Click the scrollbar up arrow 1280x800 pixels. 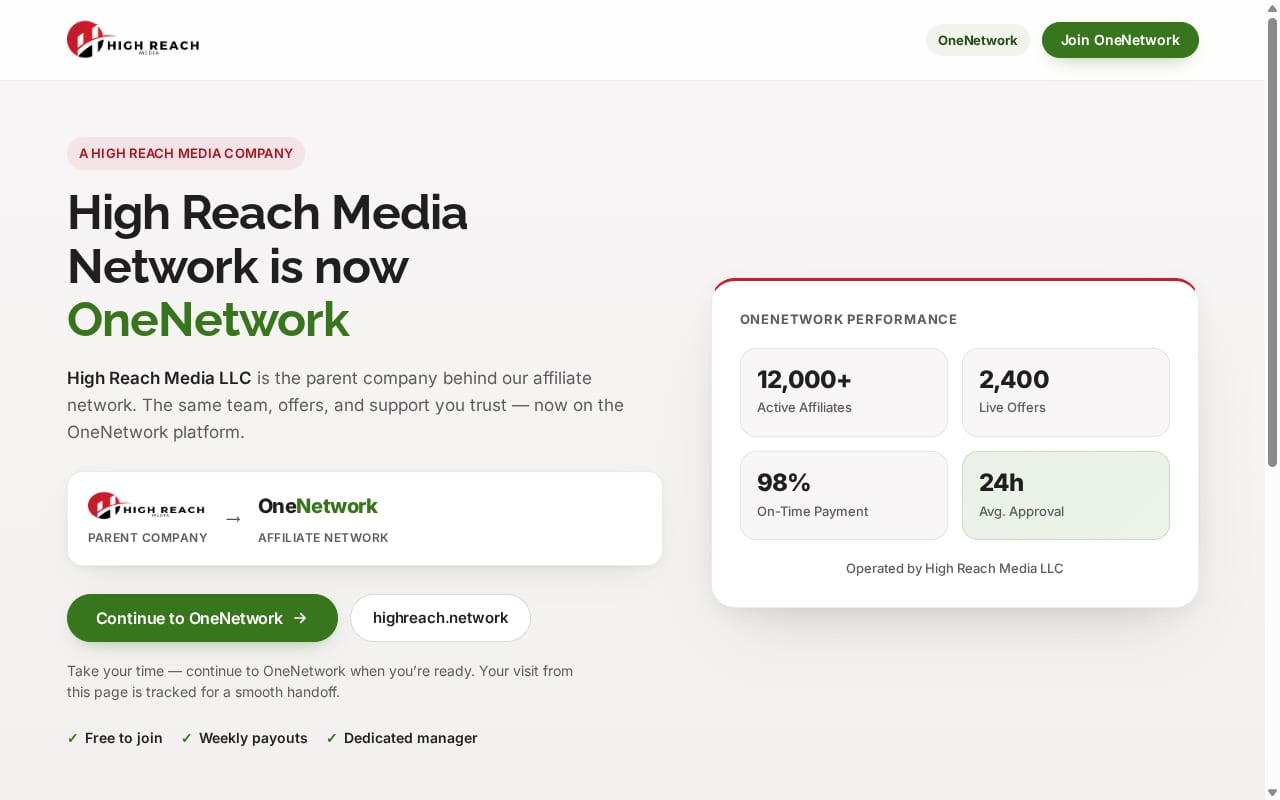tap(1272, 7)
